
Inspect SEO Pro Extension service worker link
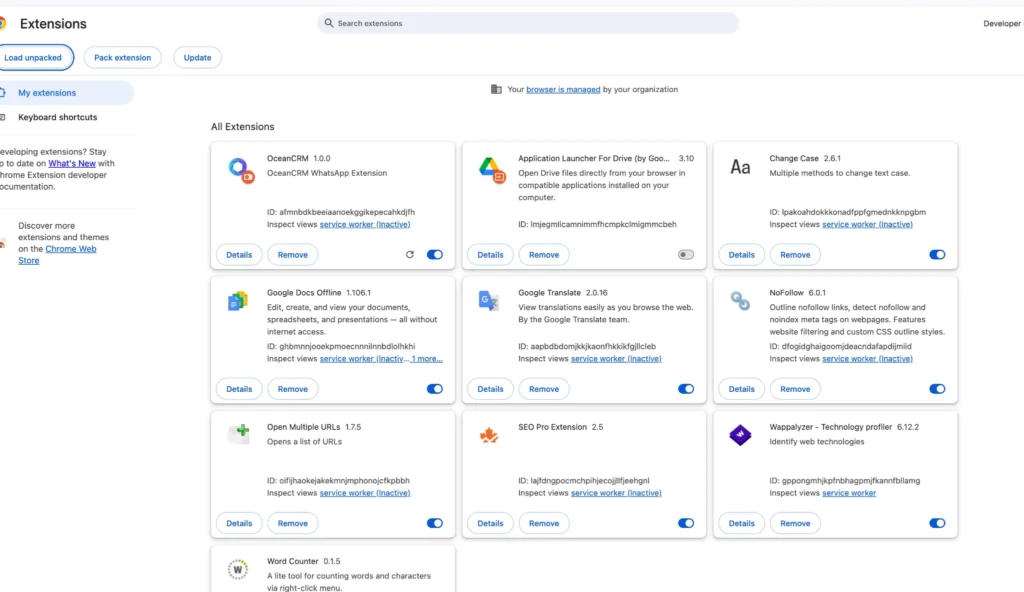(x=616, y=493)
